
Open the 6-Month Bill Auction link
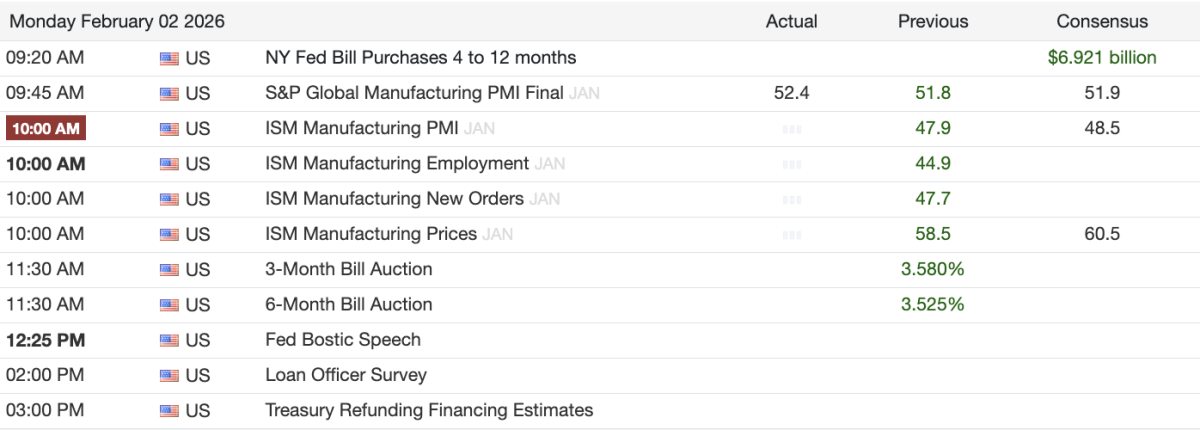(348, 304)
